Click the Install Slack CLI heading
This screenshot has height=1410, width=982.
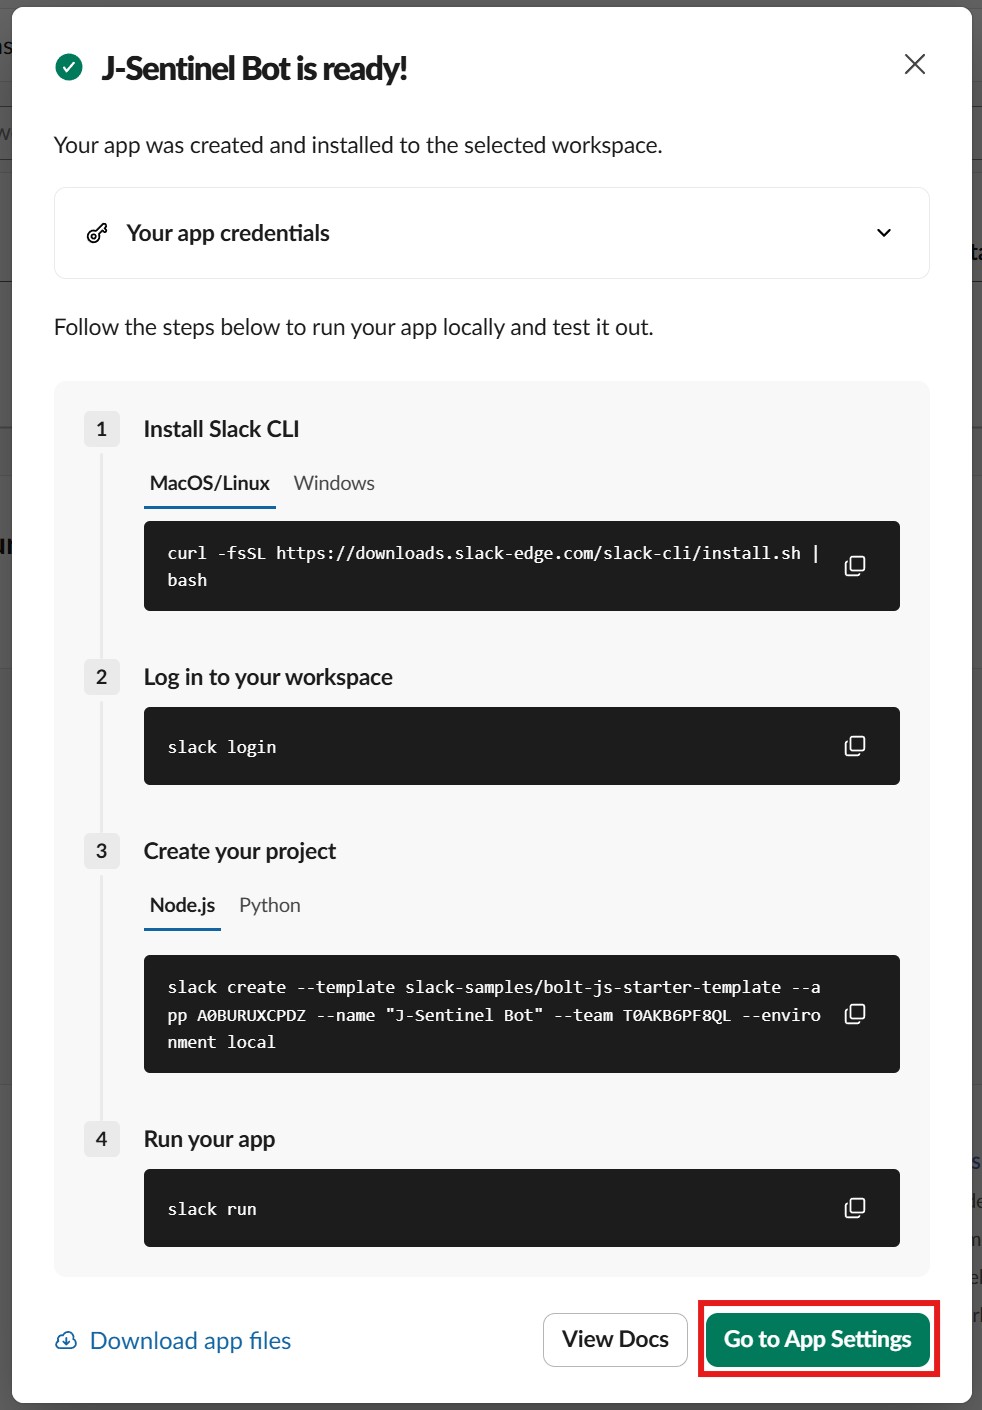tap(222, 429)
